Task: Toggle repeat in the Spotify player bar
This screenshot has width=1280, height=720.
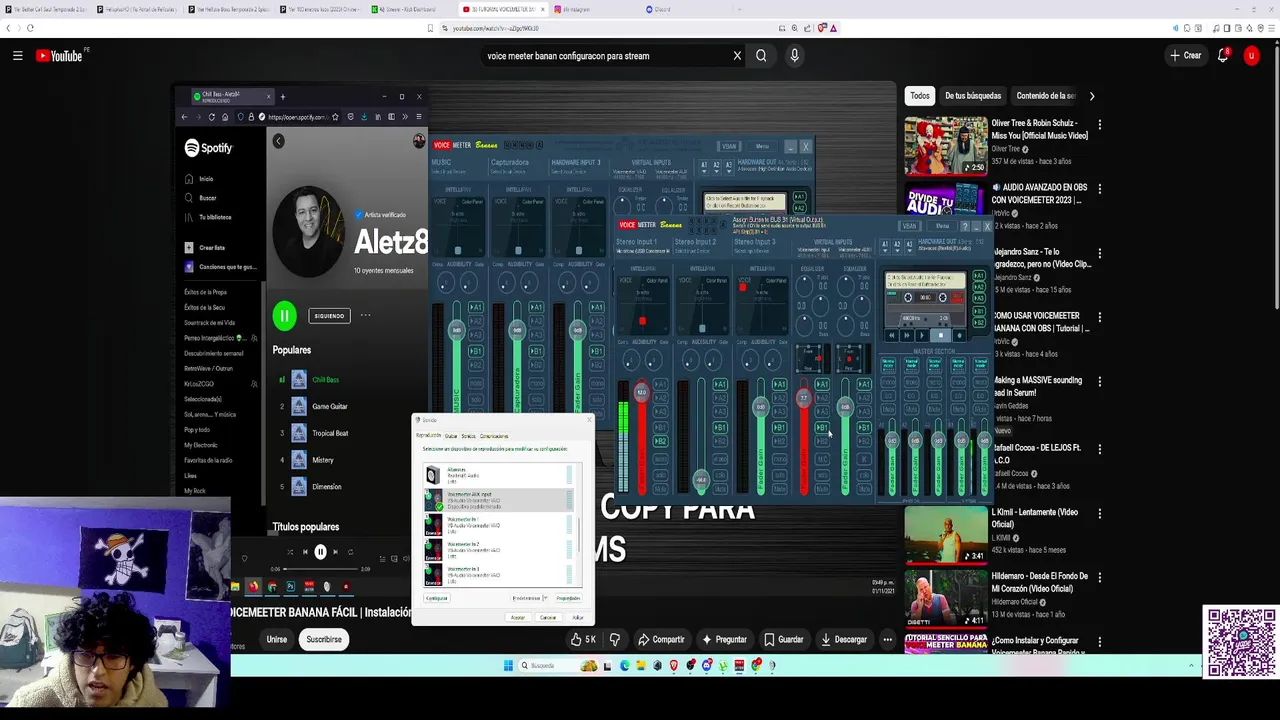Action: click(351, 552)
